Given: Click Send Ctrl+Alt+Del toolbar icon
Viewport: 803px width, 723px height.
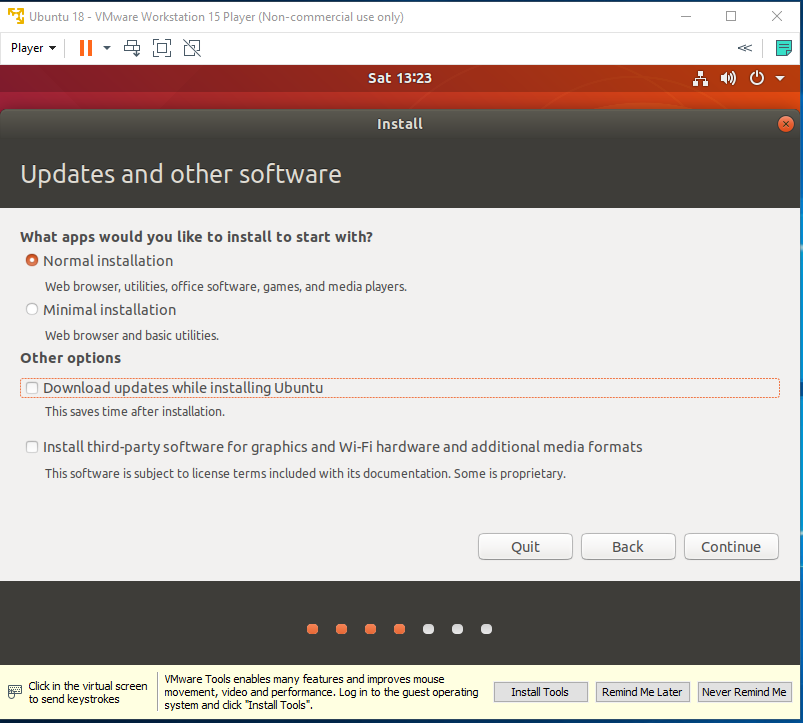Looking at the screenshot, I should [x=132, y=48].
